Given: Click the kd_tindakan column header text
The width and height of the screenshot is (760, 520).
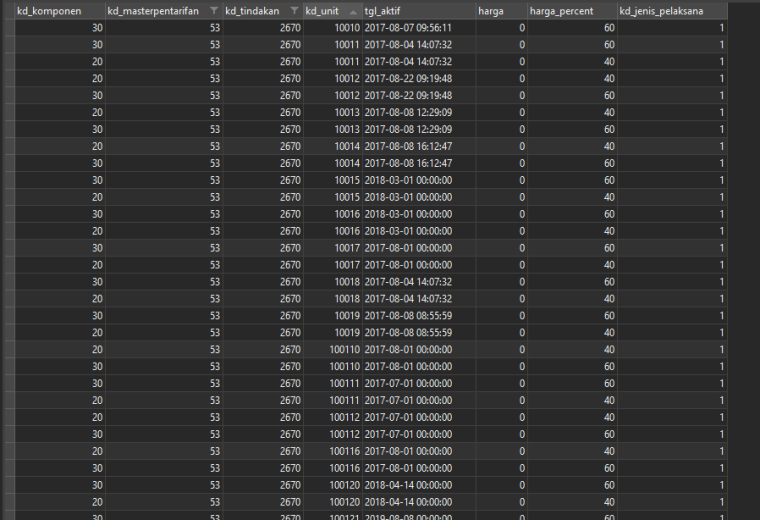Looking at the screenshot, I should (252, 11).
